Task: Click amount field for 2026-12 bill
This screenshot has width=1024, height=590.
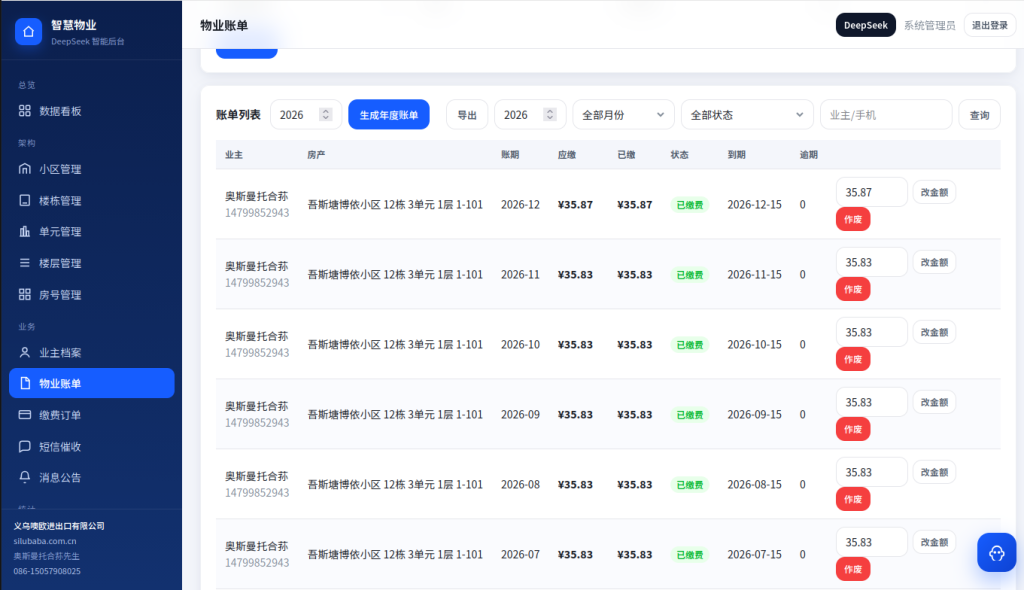Action: point(871,192)
